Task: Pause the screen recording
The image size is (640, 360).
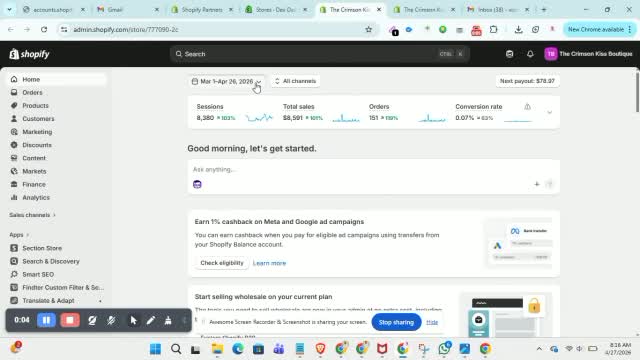Action: click(x=47, y=320)
